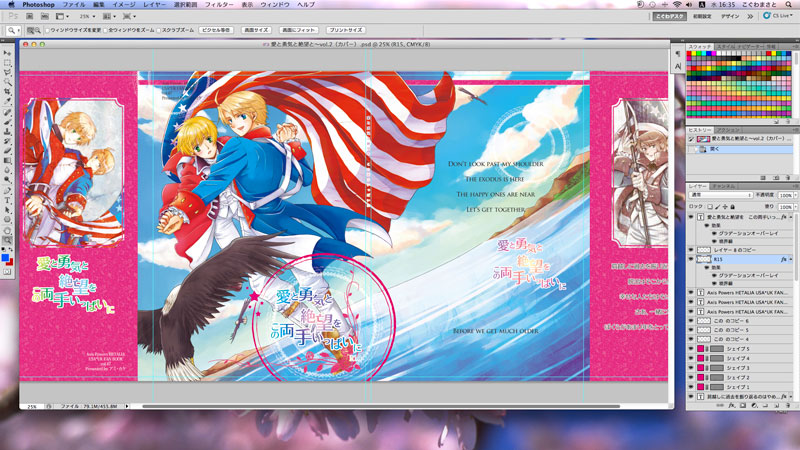Select the Brush tool
Image resolution: width=800 pixels, height=450 pixels.
(x=7, y=122)
